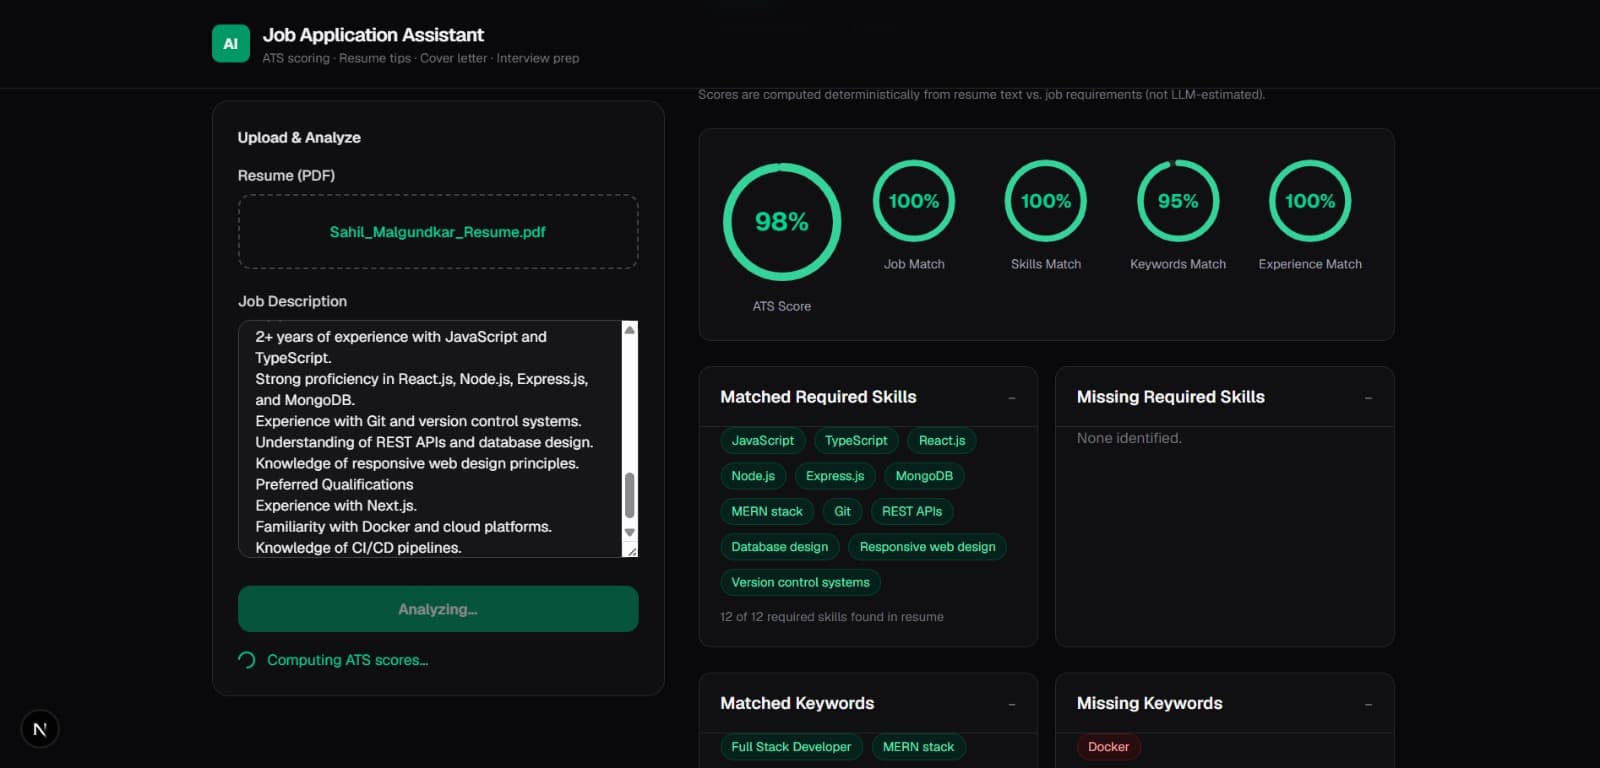
Task: Click the Knowledge of CI/CD pipelines. line
Action: click(358, 548)
